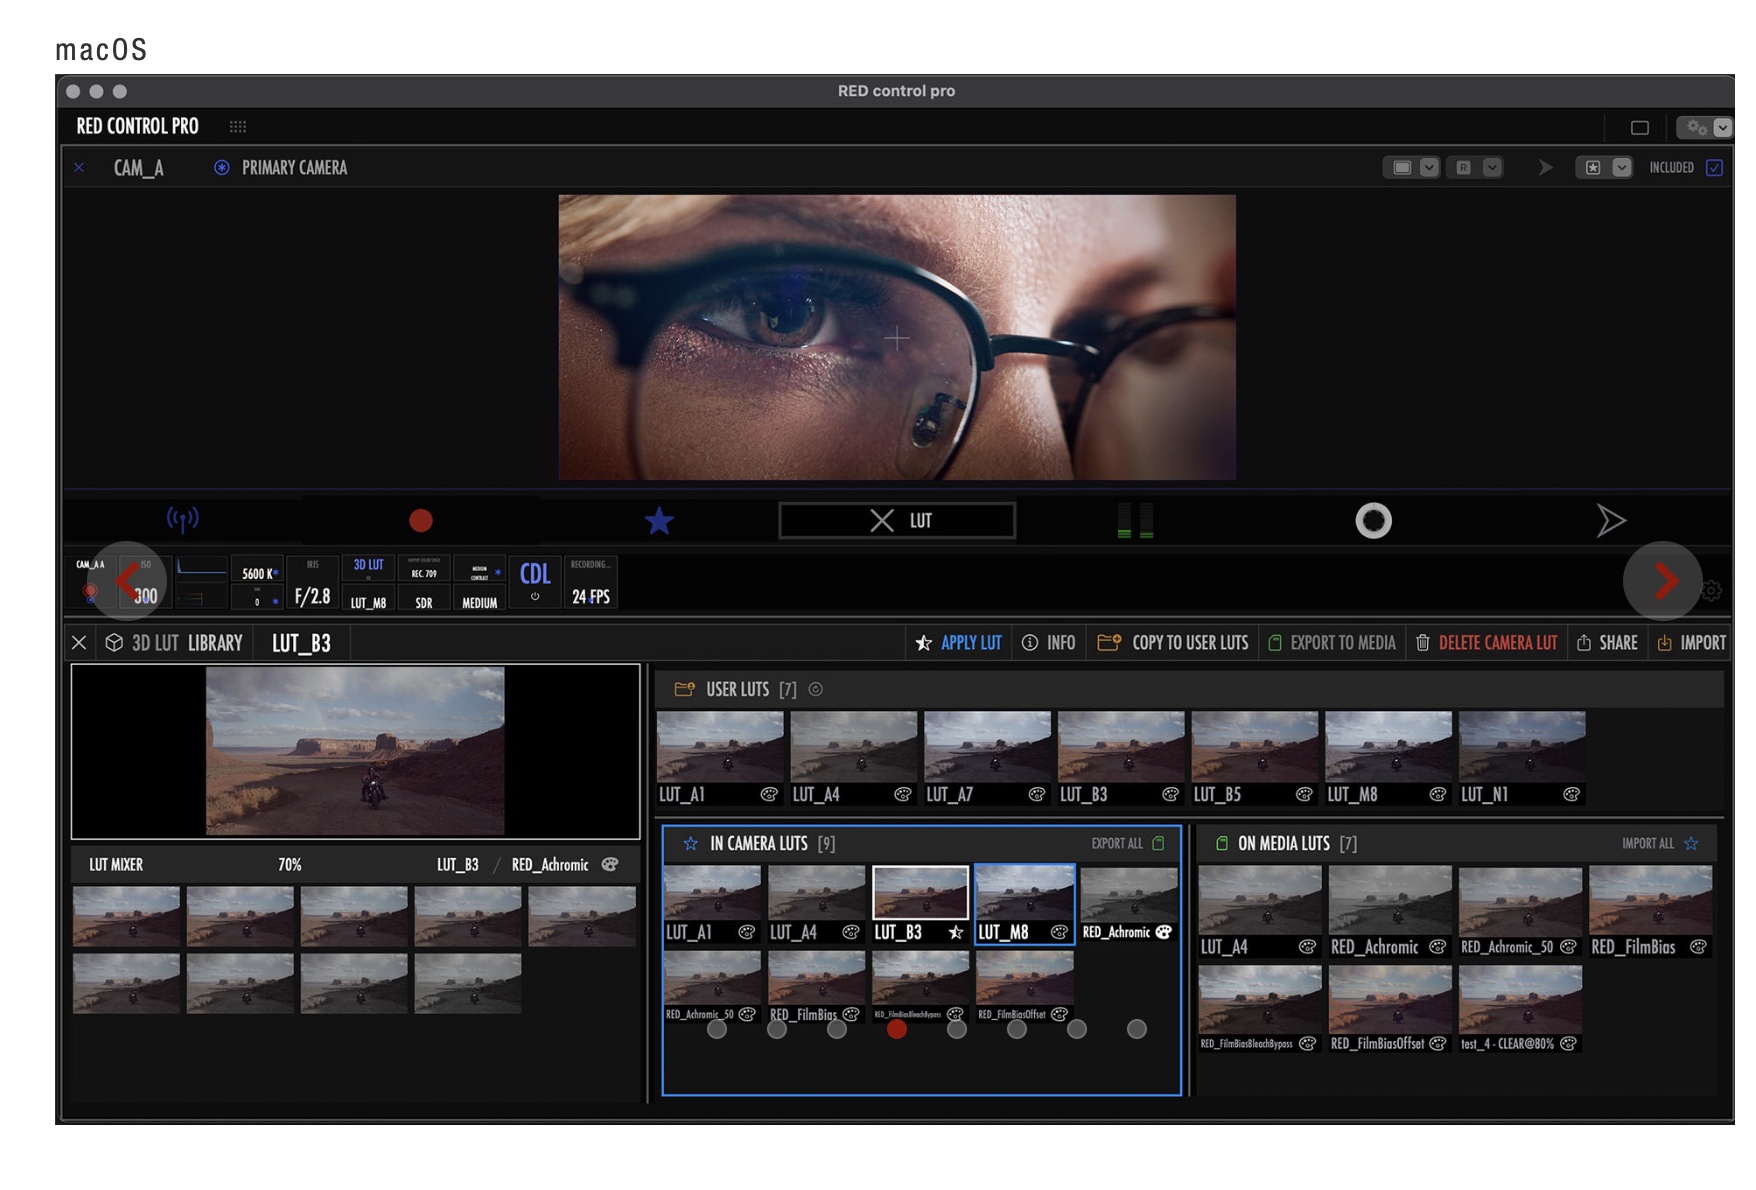Image resolution: width=1756 pixels, height=1190 pixels.
Task: Click the red record button
Action: click(x=421, y=520)
